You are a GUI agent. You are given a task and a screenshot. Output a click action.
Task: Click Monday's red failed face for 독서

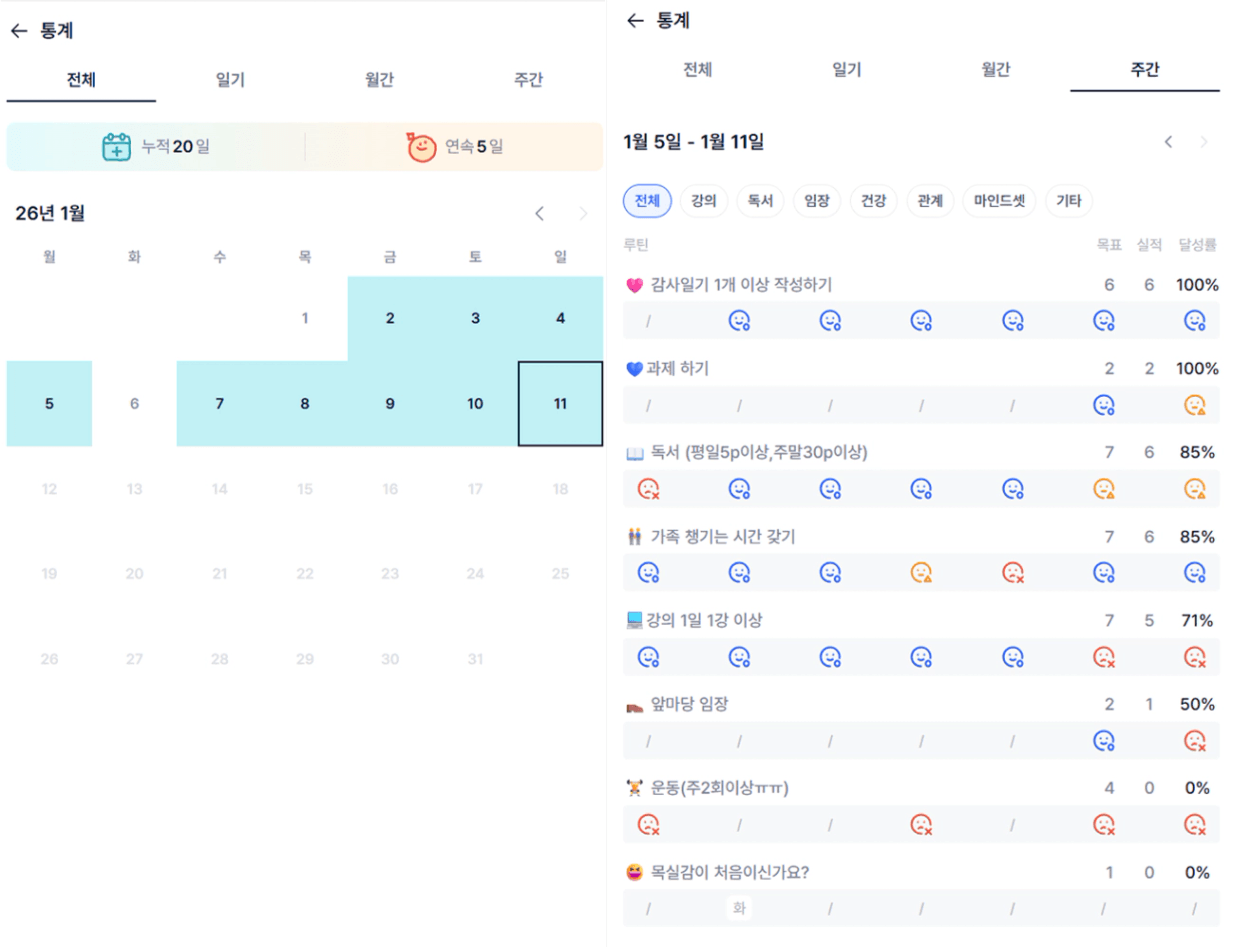(x=649, y=489)
